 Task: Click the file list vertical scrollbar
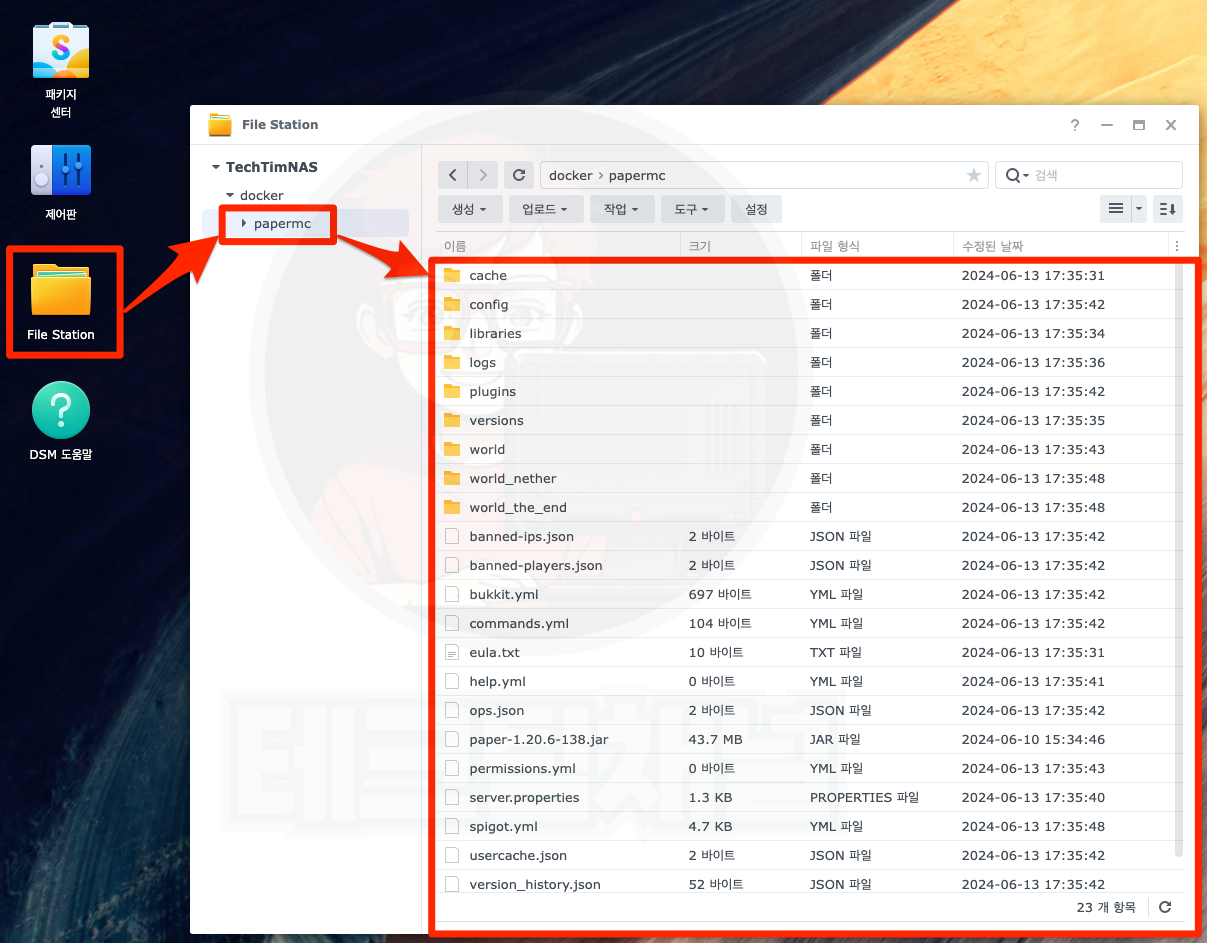pos(1178,560)
